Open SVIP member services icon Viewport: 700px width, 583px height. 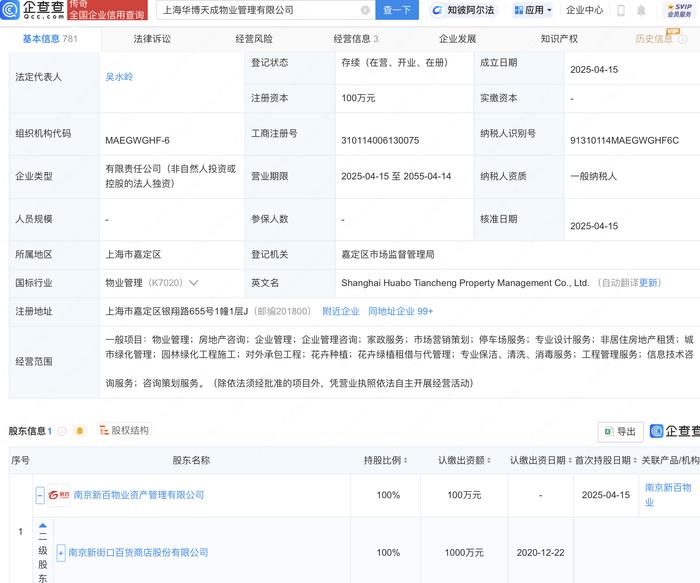pos(679,10)
